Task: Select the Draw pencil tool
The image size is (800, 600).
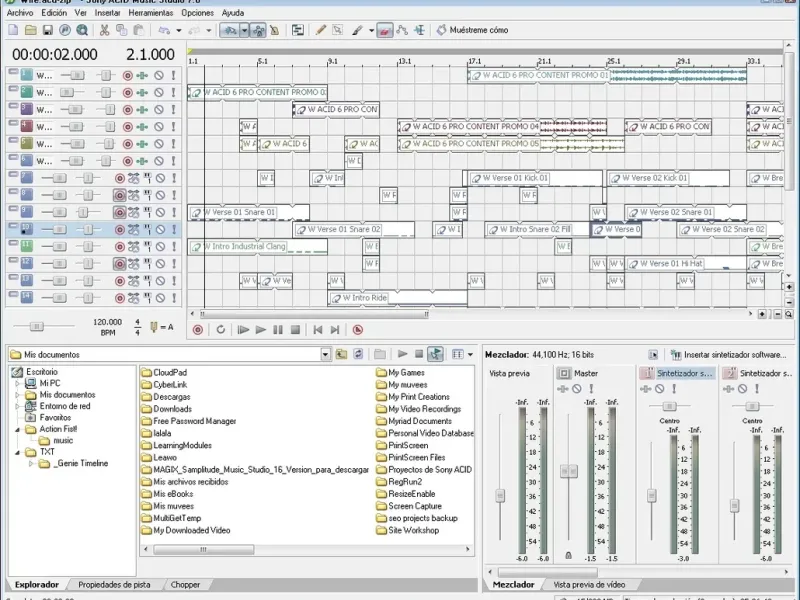Action: [x=321, y=31]
